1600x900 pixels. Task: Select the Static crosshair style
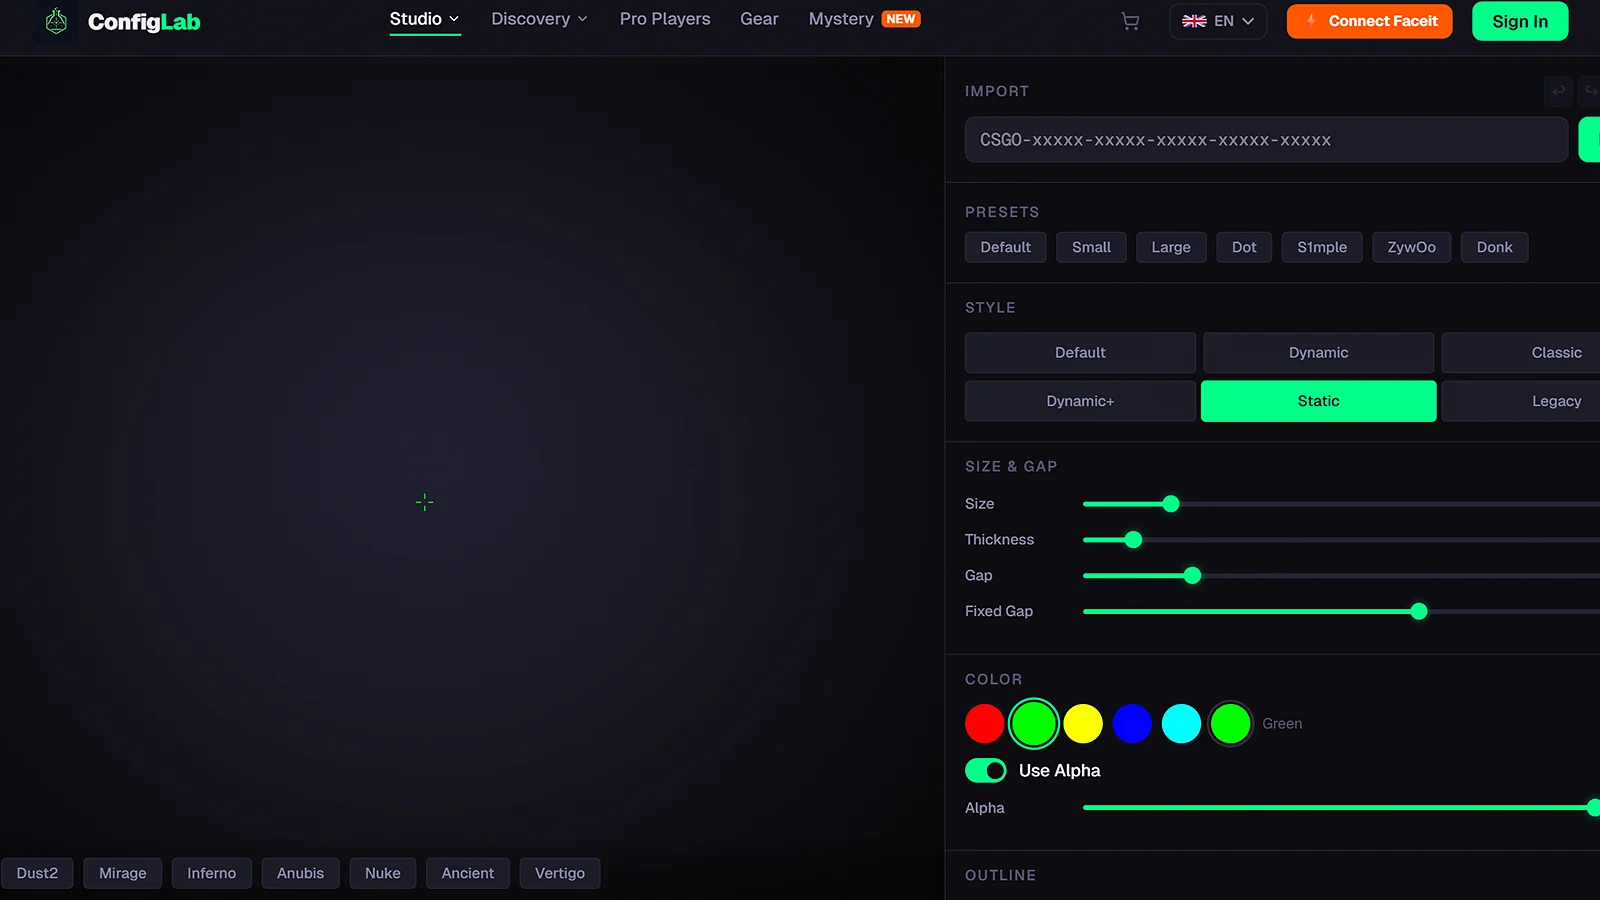click(1318, 401)
